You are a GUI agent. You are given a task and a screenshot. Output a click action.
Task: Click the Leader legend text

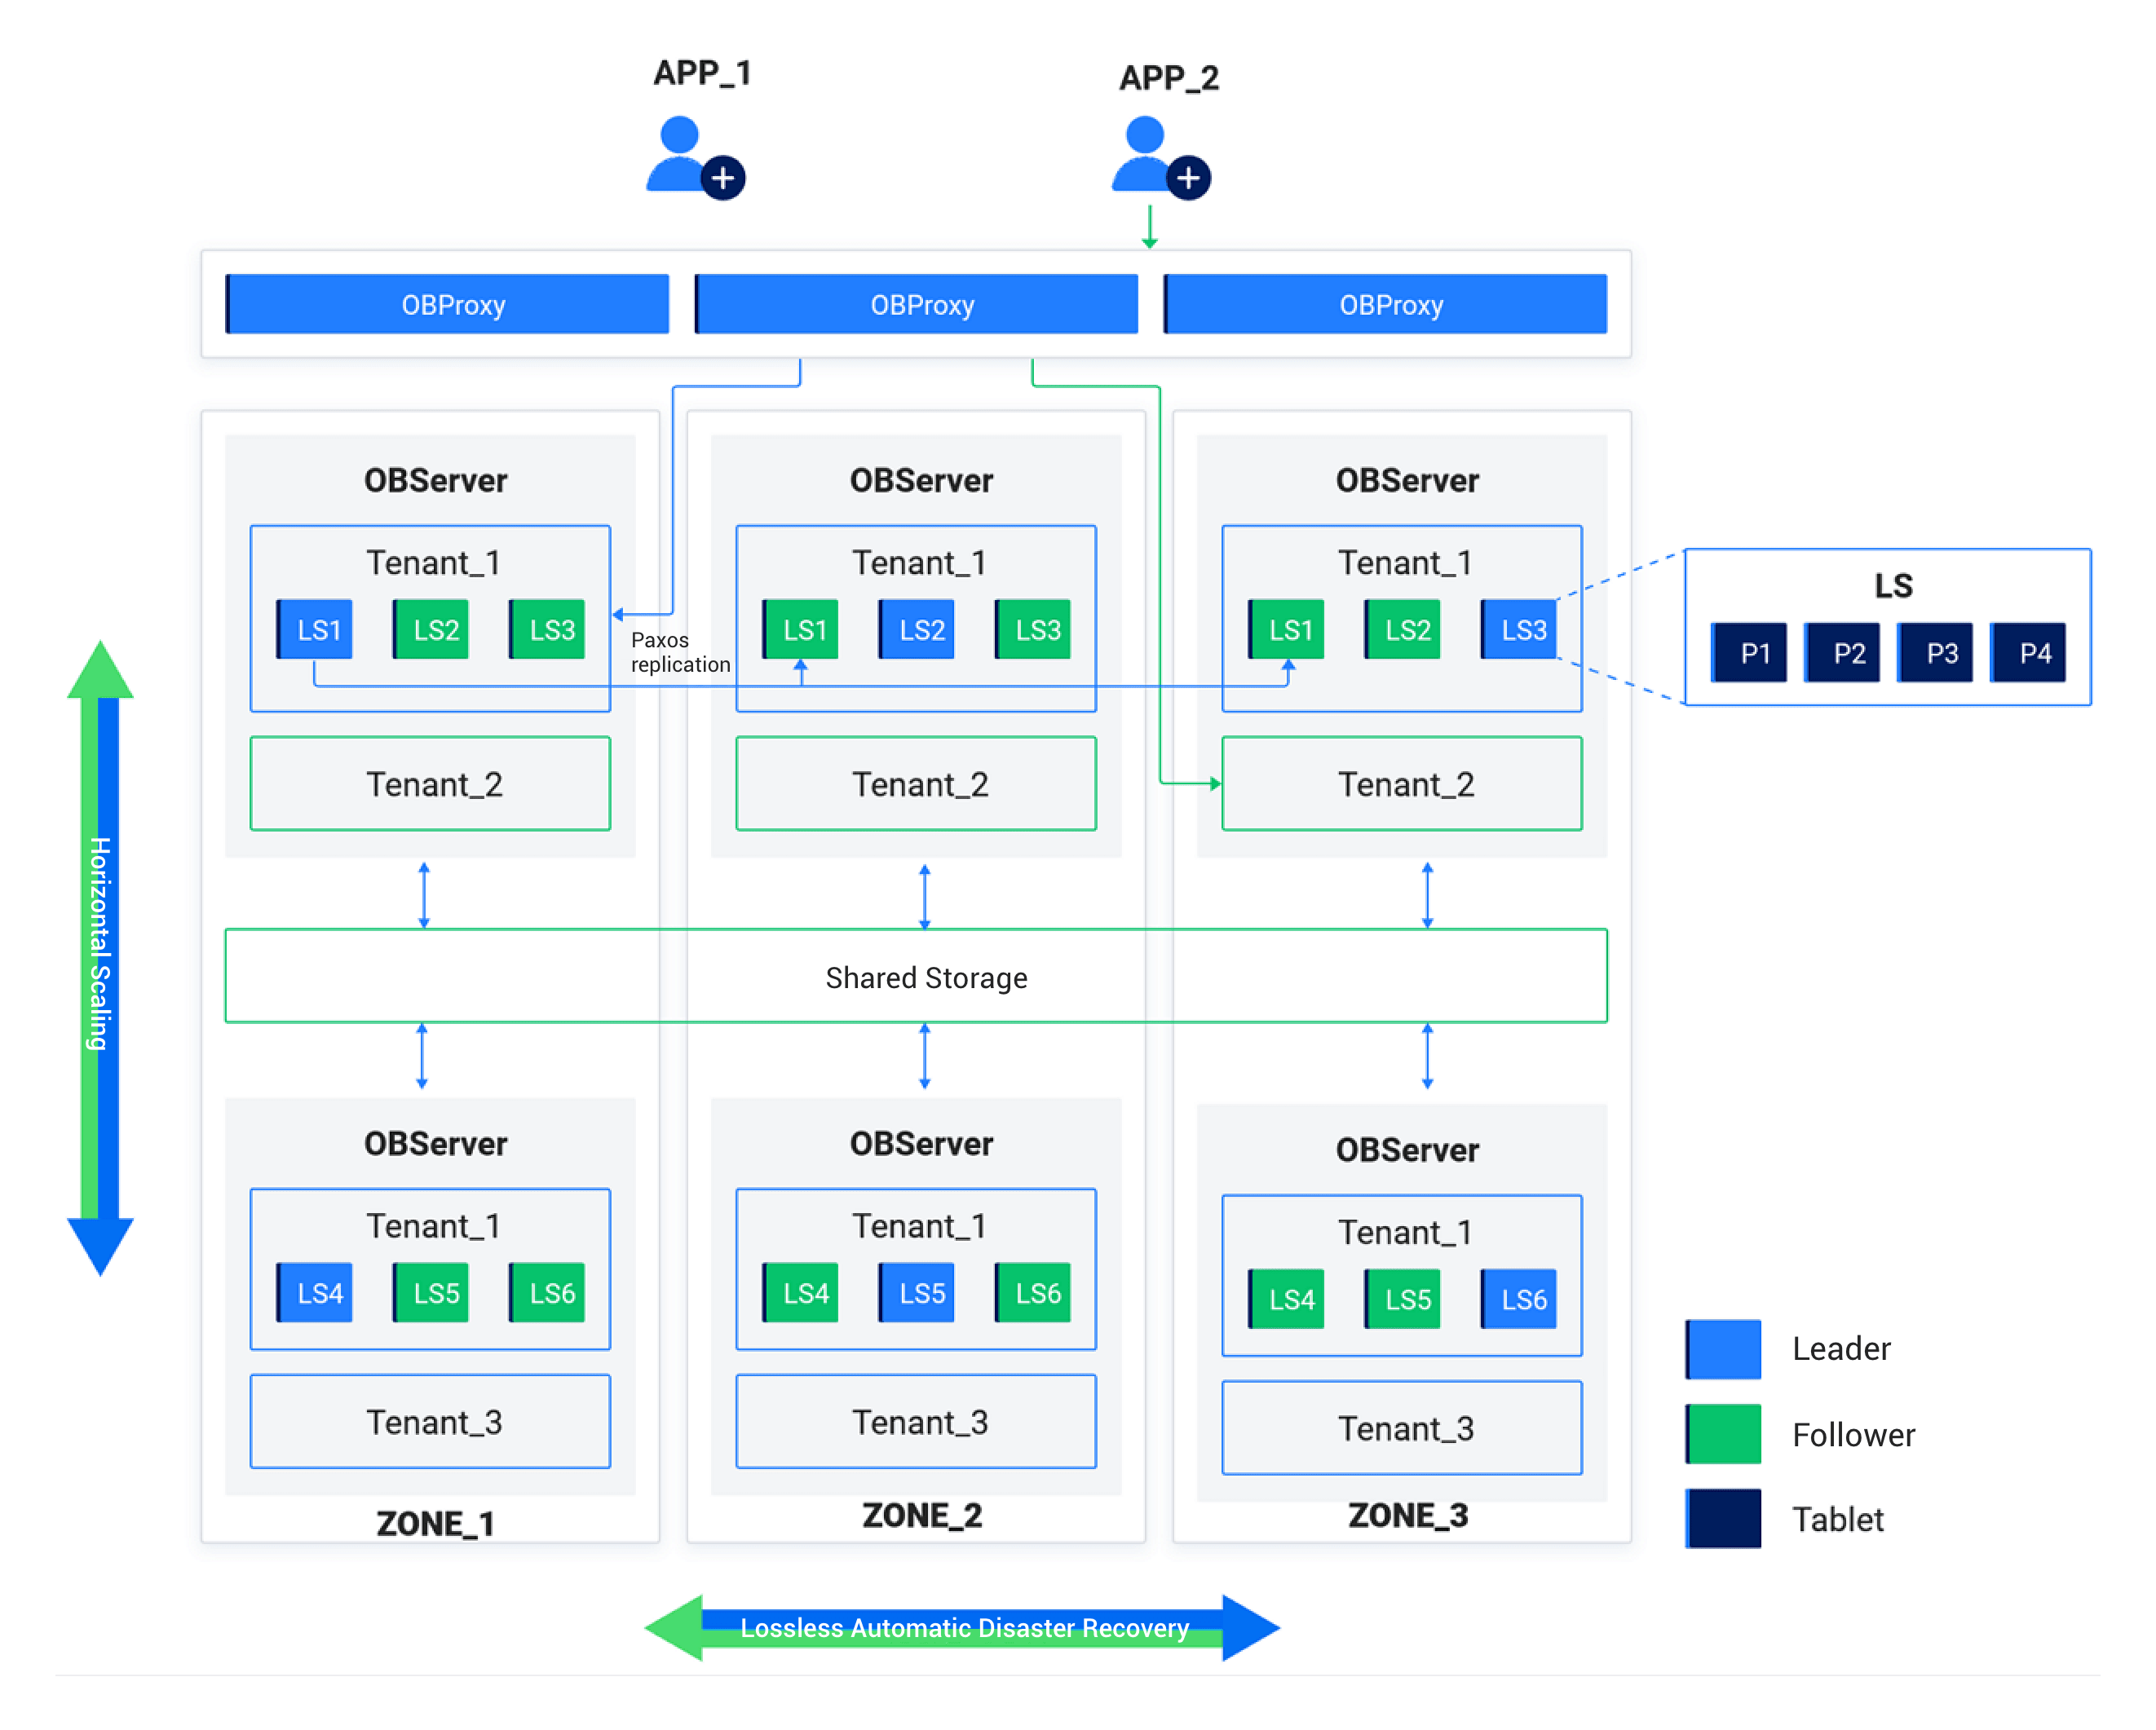(x=1841, y=1348)
